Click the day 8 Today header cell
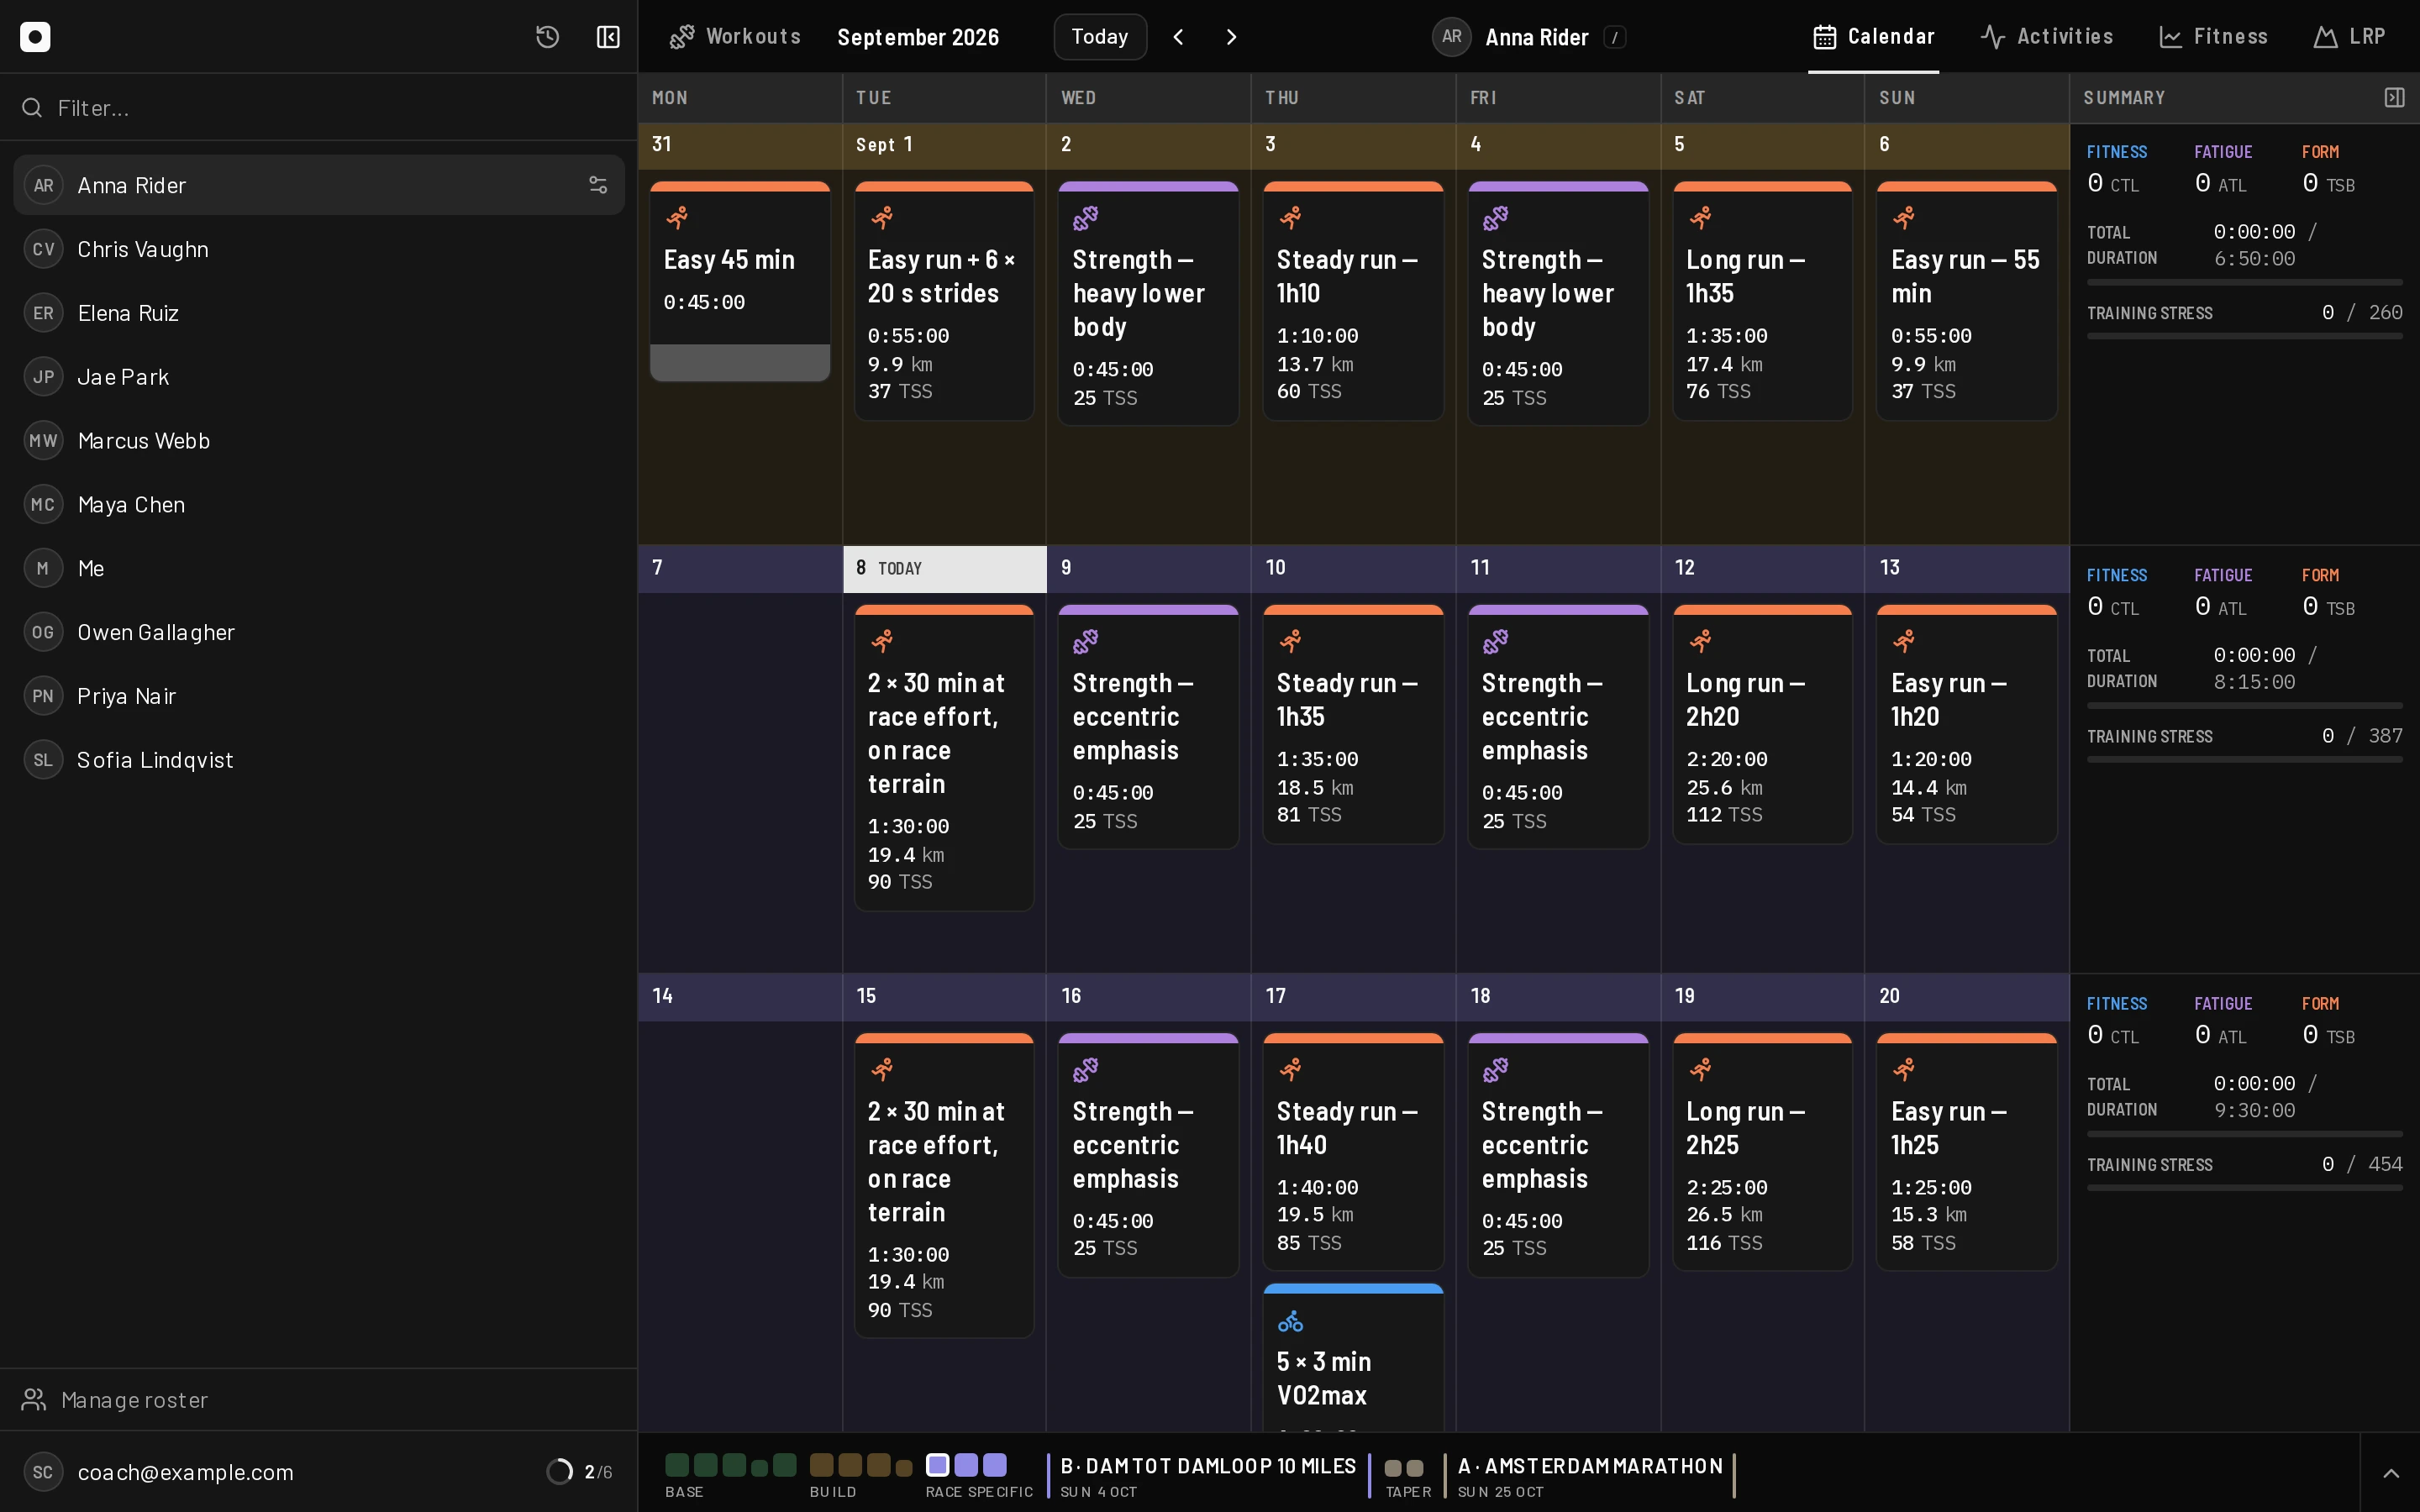This screenshot has width=2420, height=1512. click(944, 568)
